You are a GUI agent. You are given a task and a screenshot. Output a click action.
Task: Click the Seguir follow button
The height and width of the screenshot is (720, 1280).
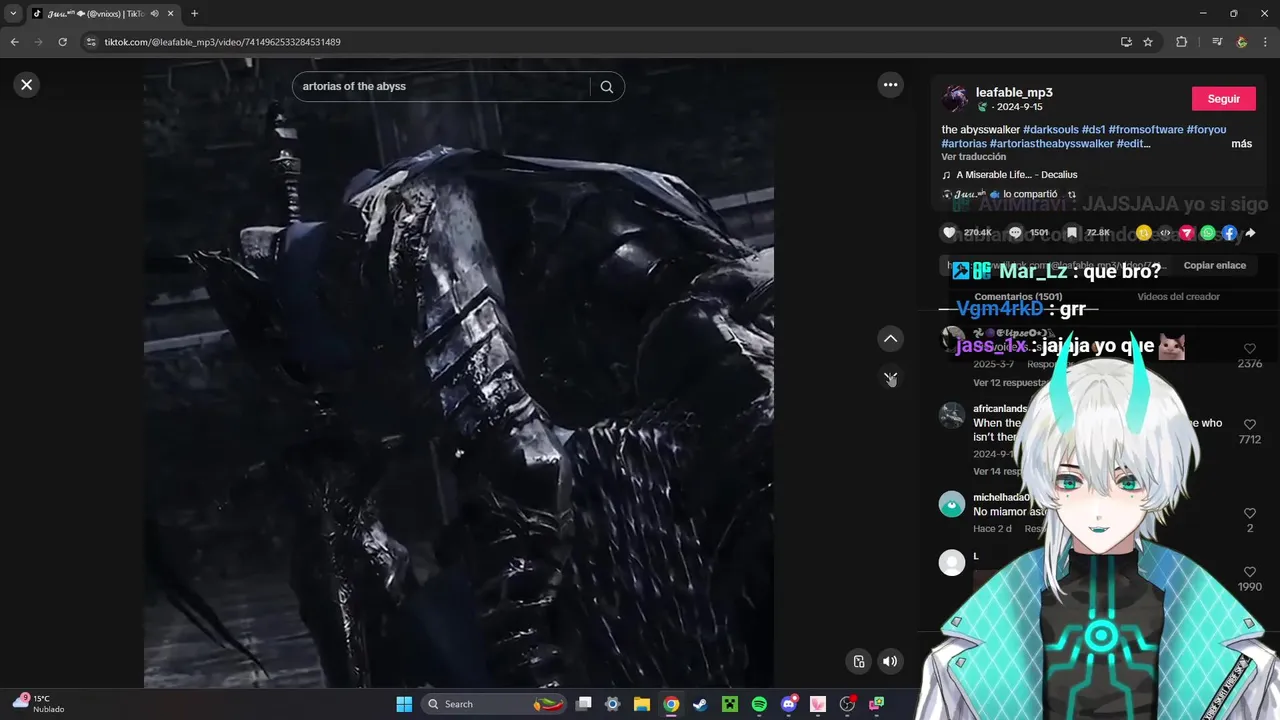click(x=1223, y=99)
